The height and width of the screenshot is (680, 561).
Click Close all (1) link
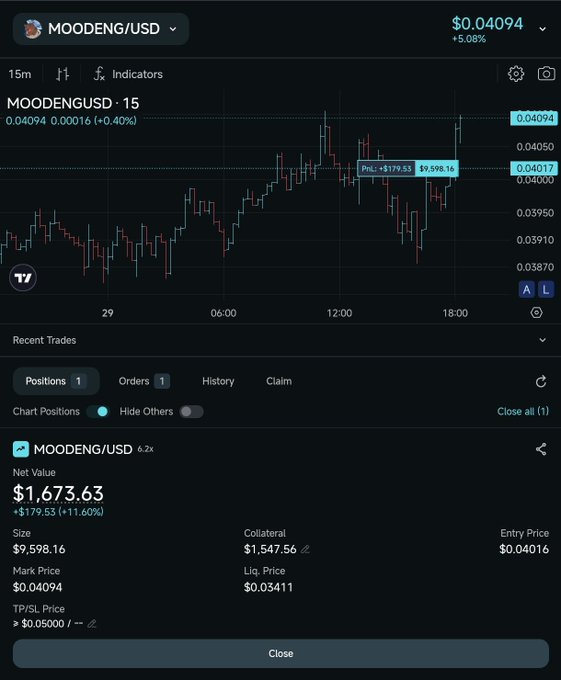523,411
